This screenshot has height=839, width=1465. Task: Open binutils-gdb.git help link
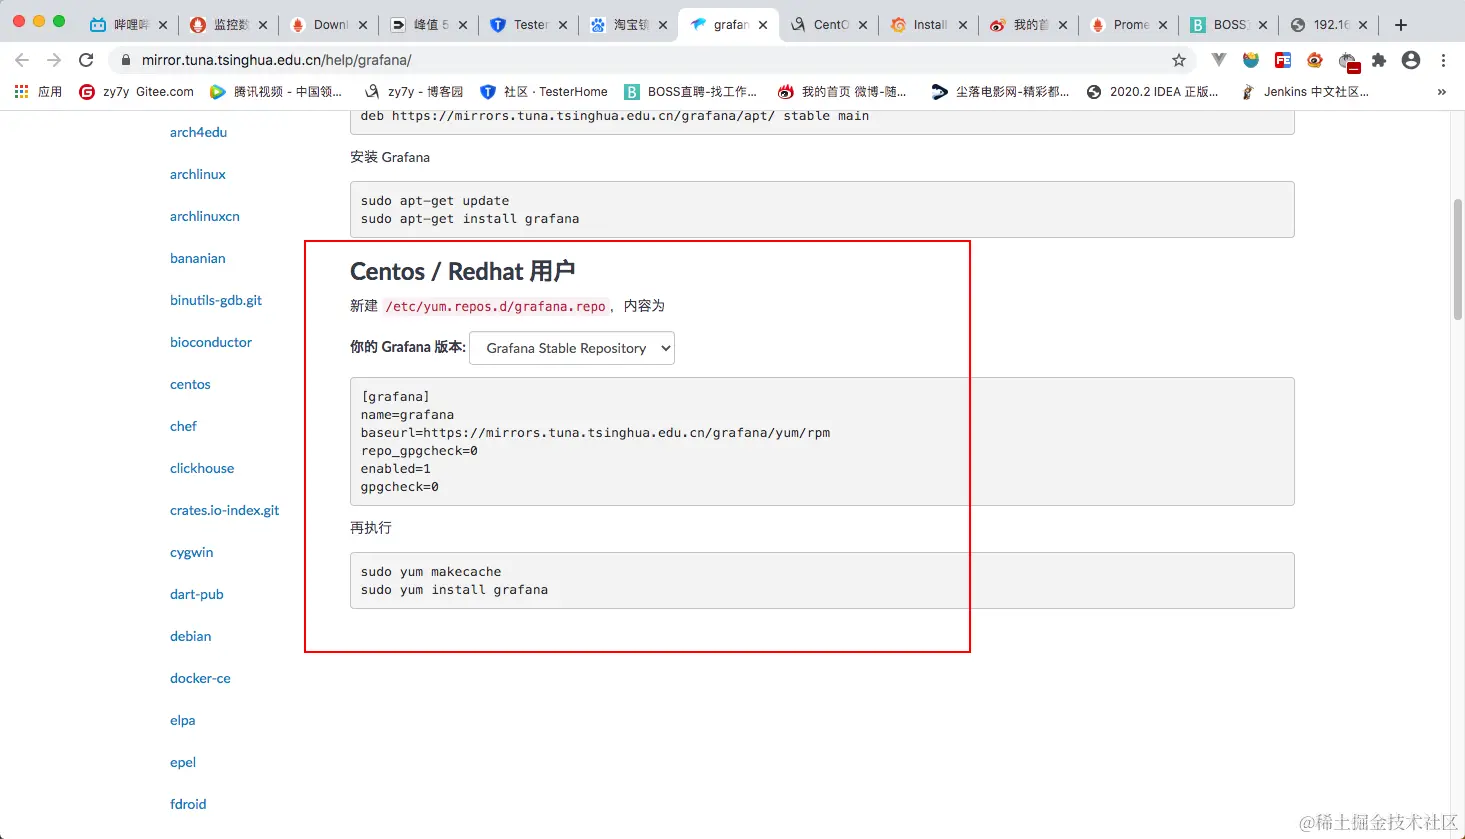point(216,300)
